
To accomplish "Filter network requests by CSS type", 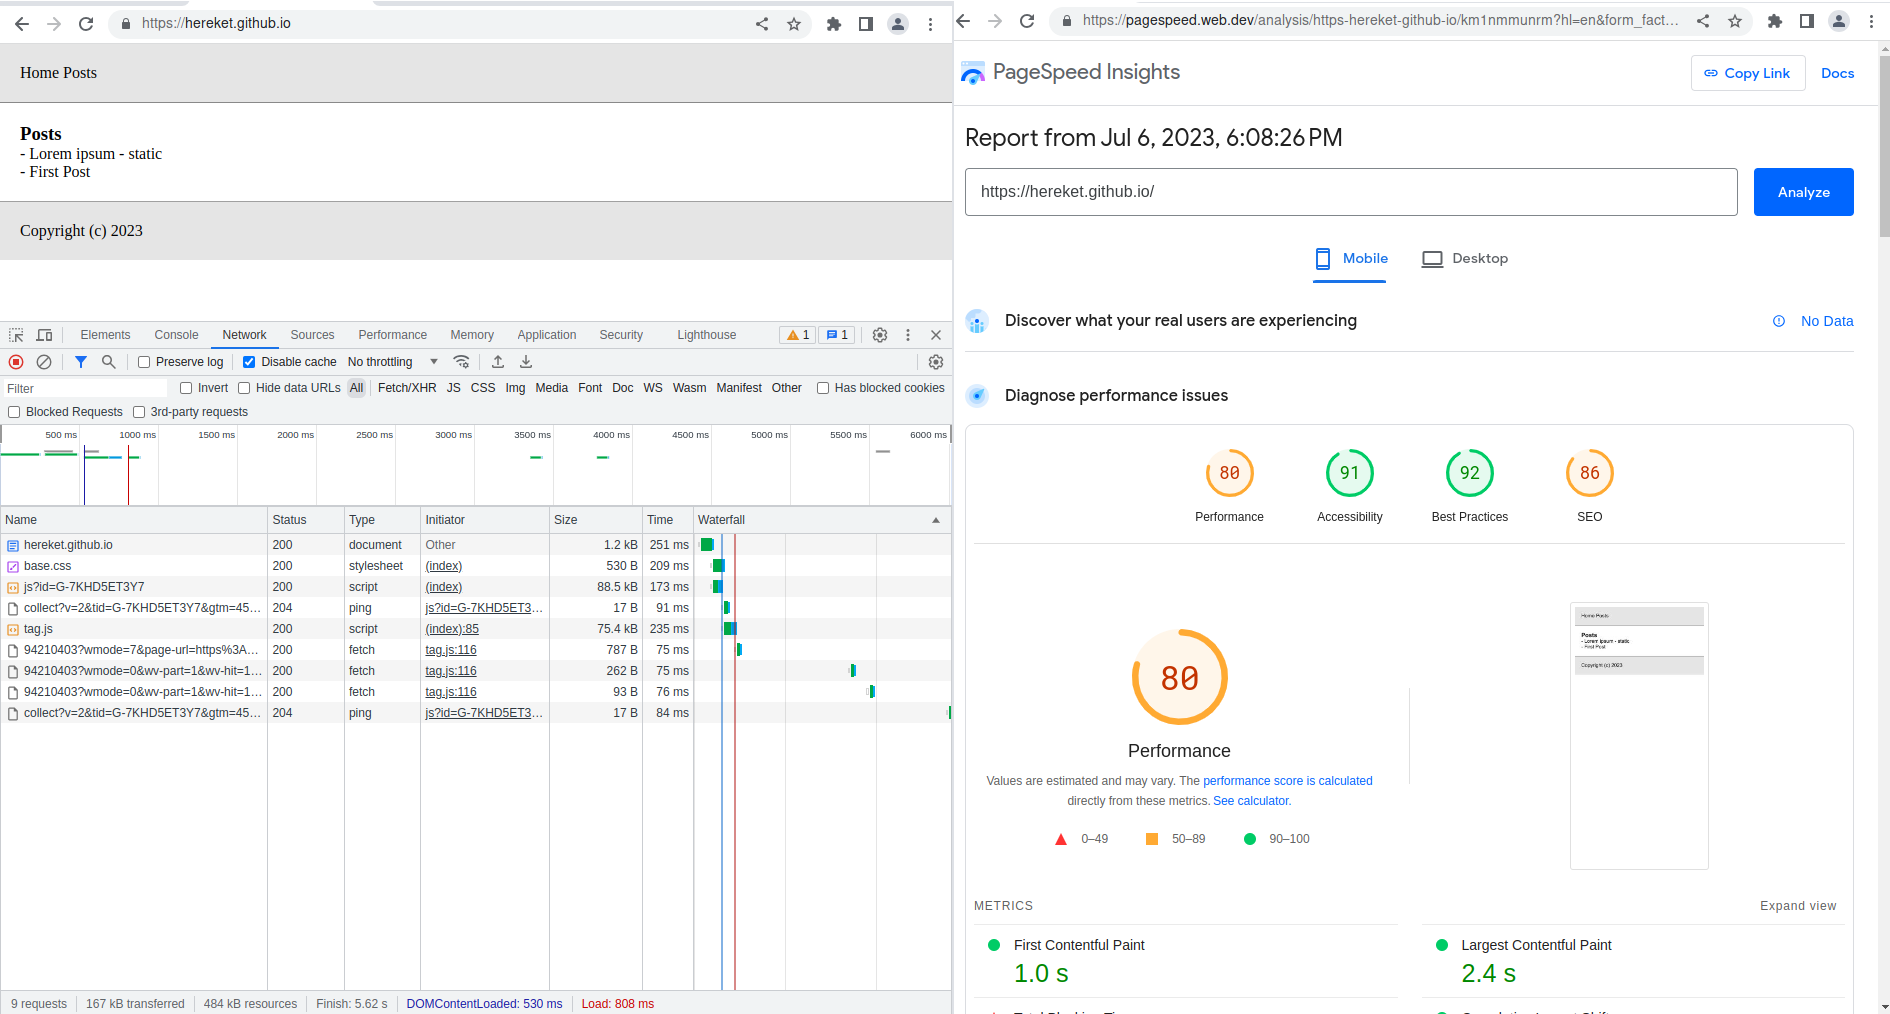I will [483, 388].
